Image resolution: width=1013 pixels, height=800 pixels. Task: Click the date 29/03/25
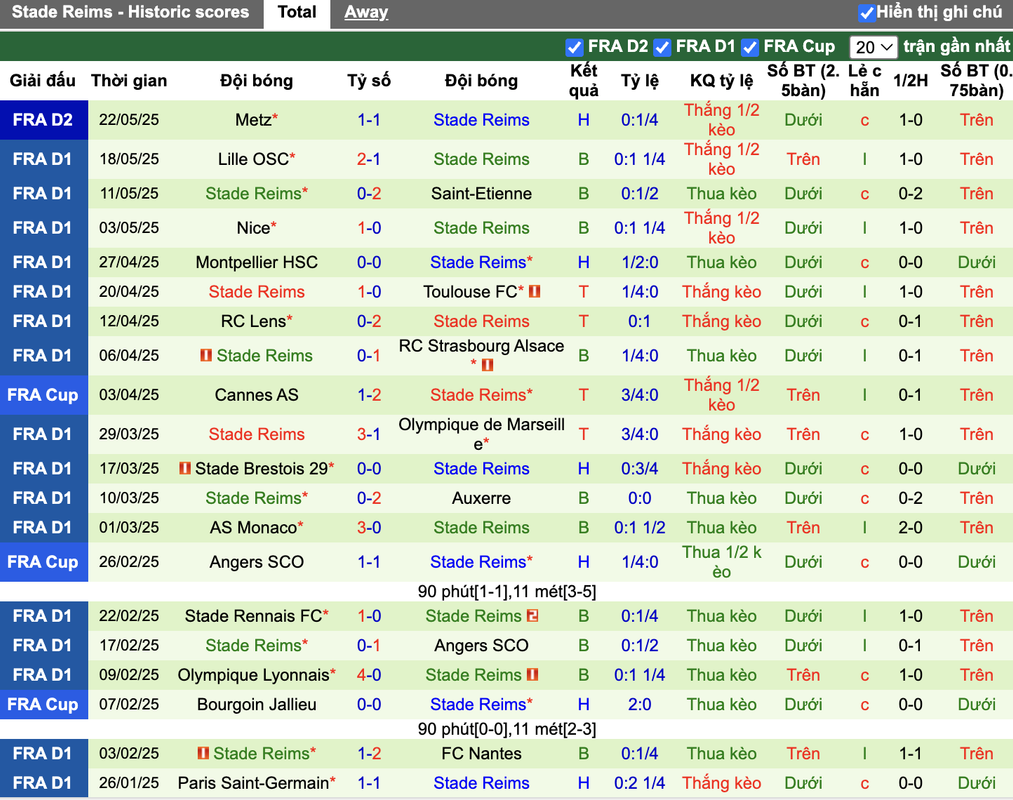[129, 434]
